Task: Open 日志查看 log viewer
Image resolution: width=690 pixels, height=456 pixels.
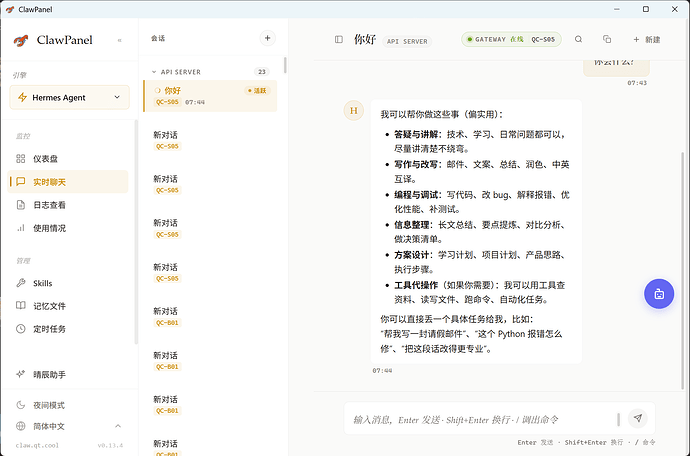Action: tap(68, 205)
